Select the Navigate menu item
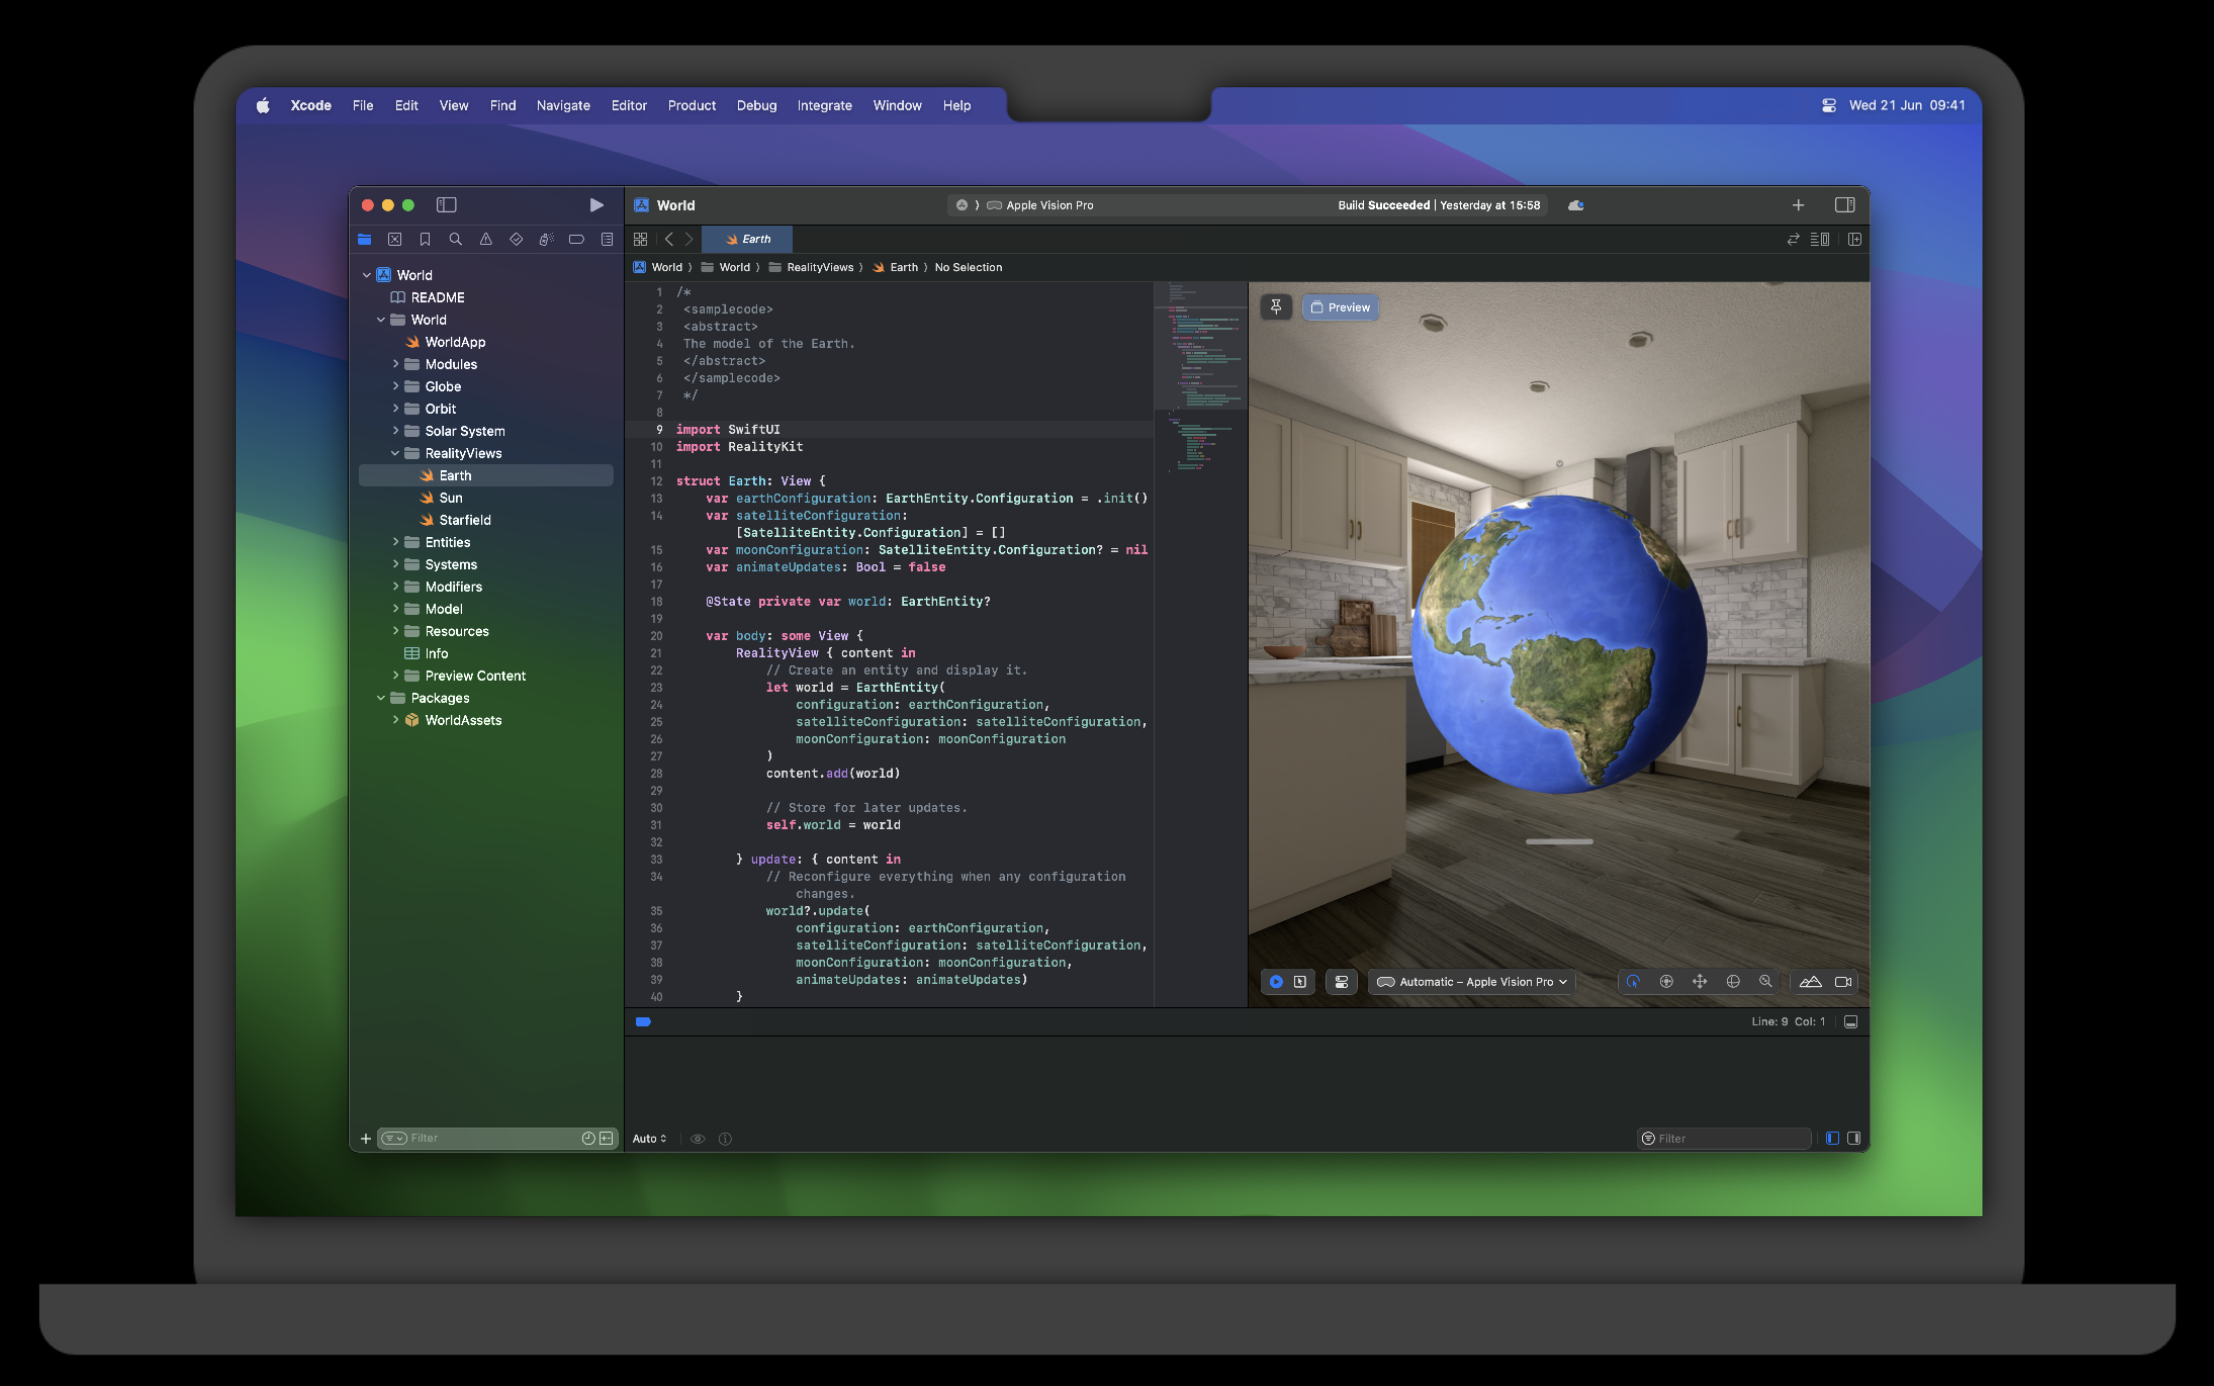This screenshot has height=1386, width=2214. tap(565, 104)
